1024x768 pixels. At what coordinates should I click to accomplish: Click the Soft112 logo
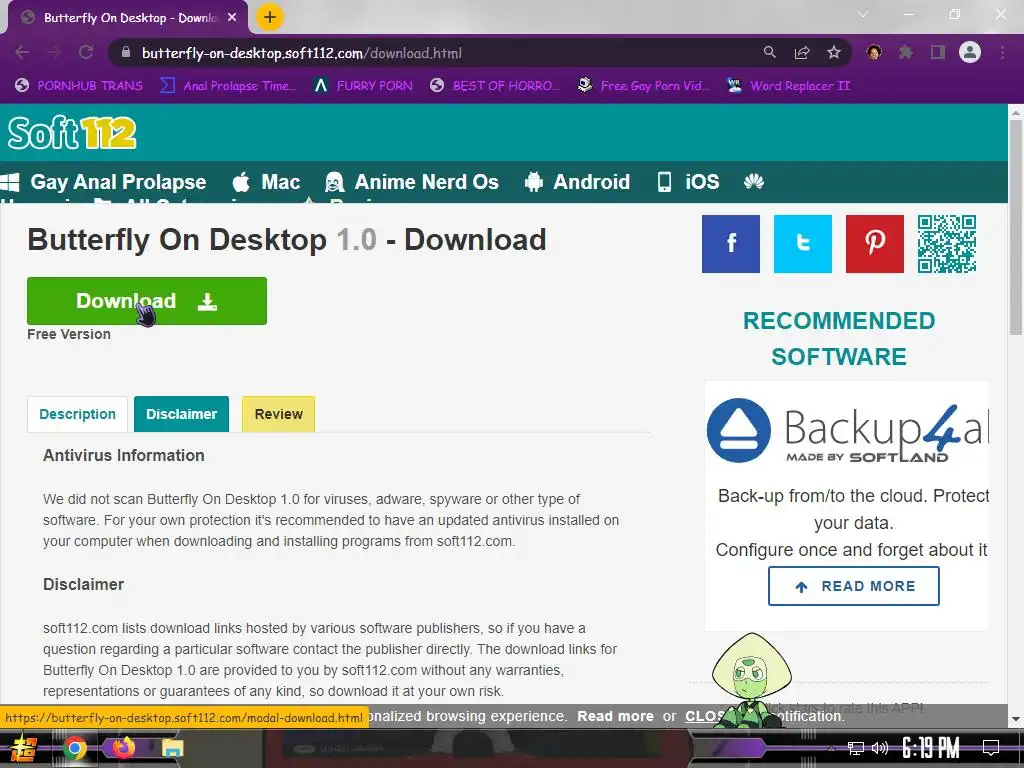click(x=72, y=133)
